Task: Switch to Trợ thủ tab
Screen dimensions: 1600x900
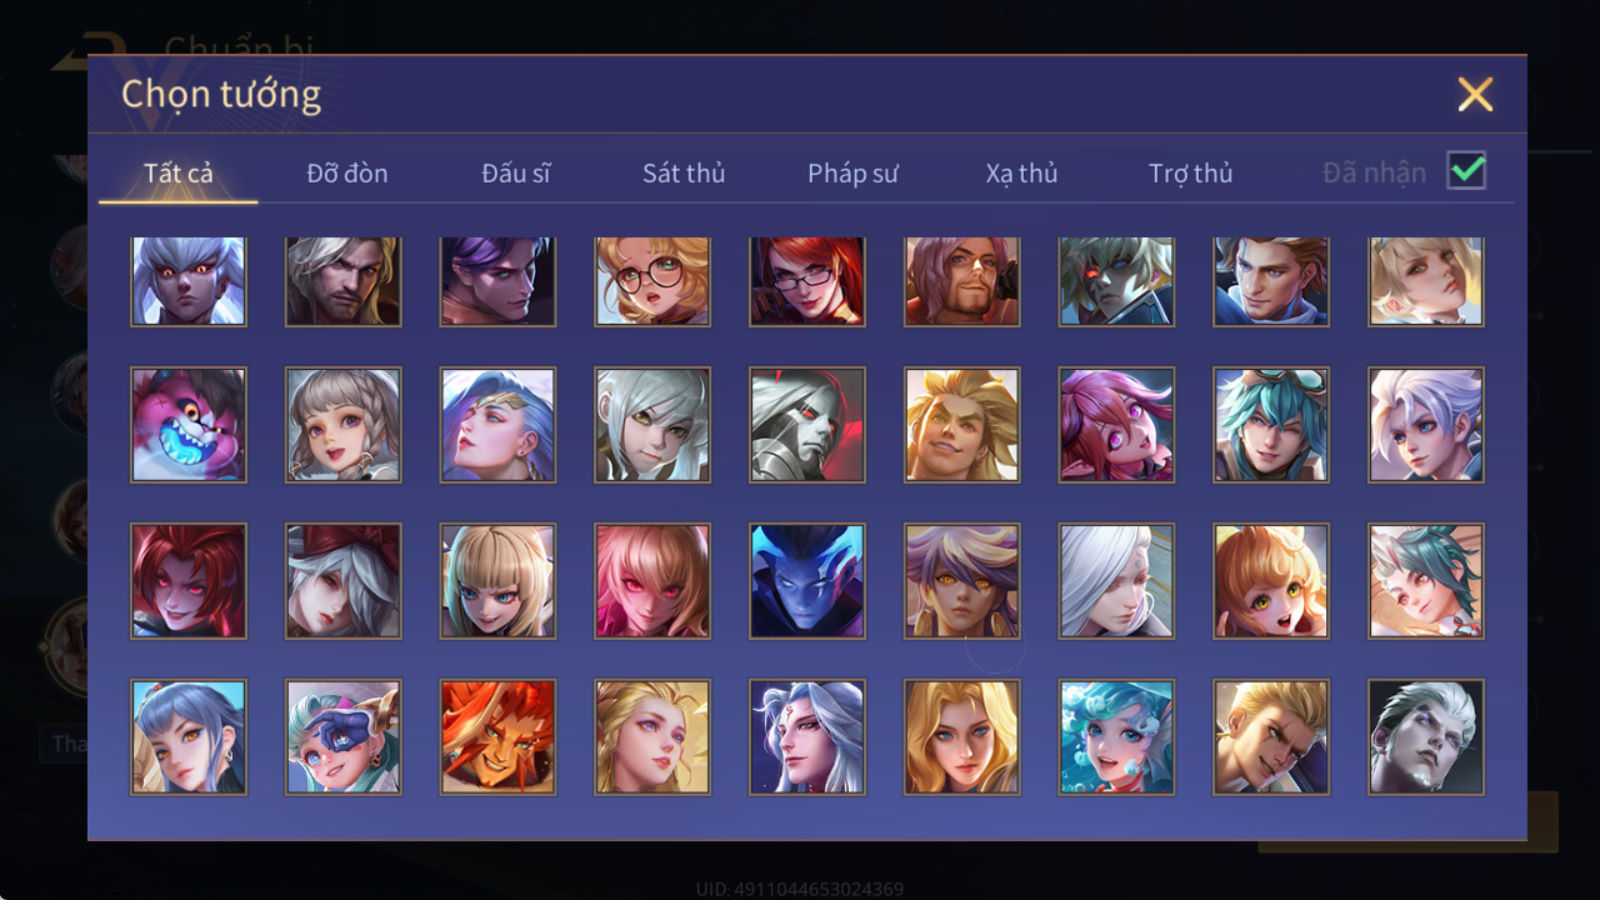Action: pyautogui.click(x=1190, y=173)
